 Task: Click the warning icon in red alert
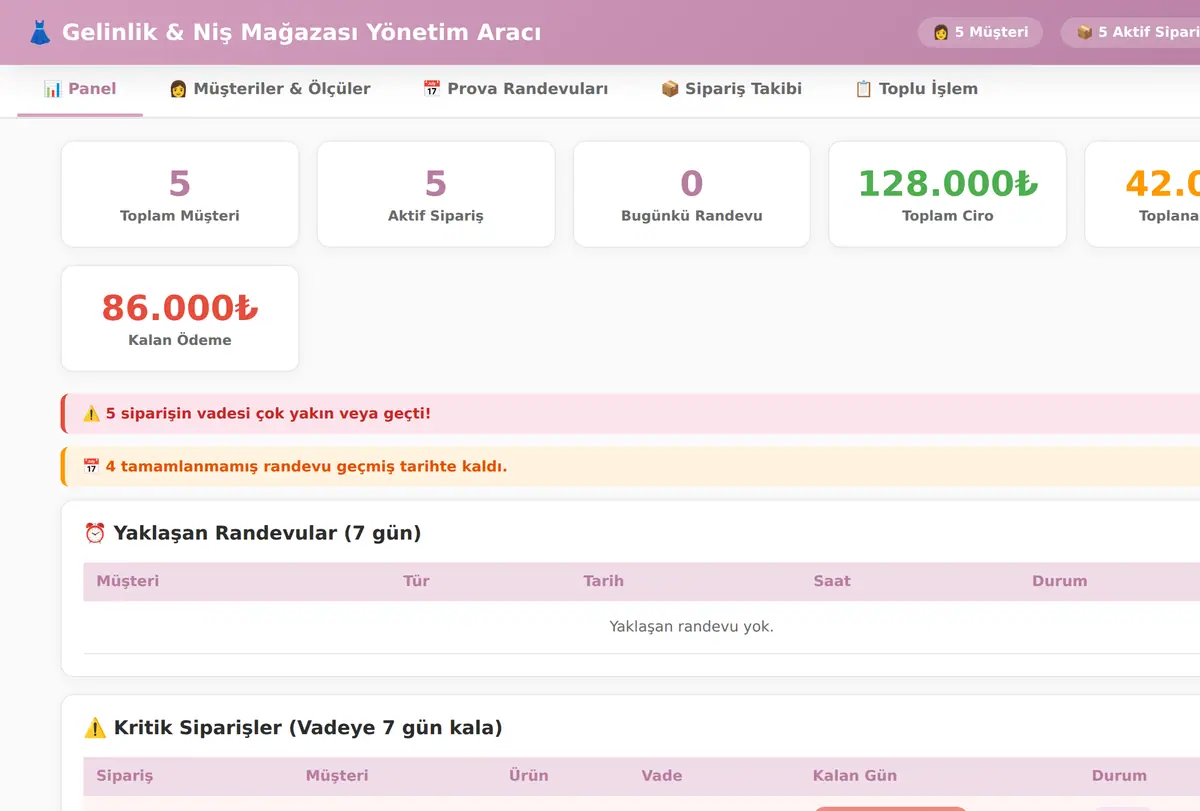[91, 413]
